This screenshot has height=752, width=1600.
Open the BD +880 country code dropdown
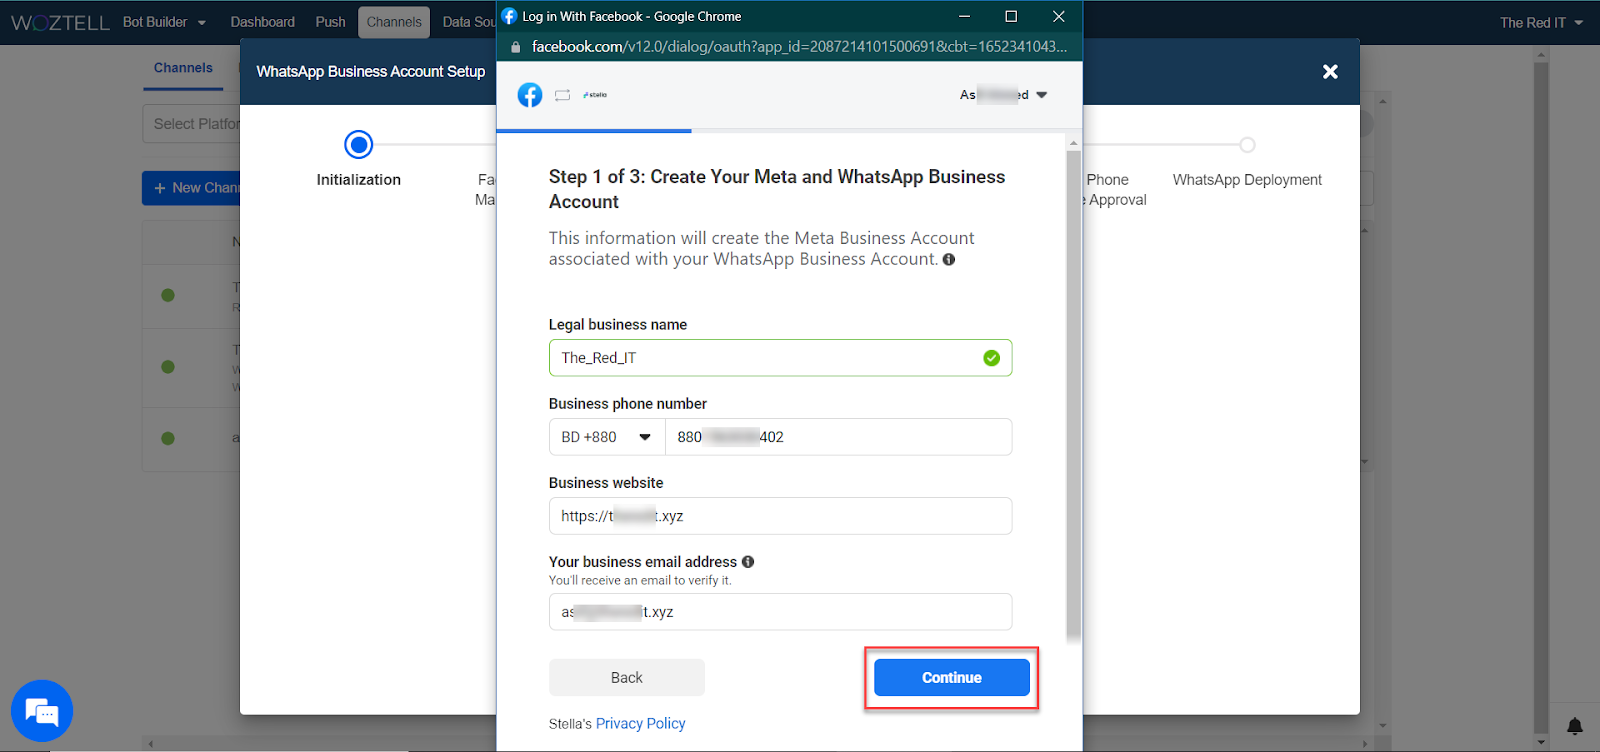607,437
